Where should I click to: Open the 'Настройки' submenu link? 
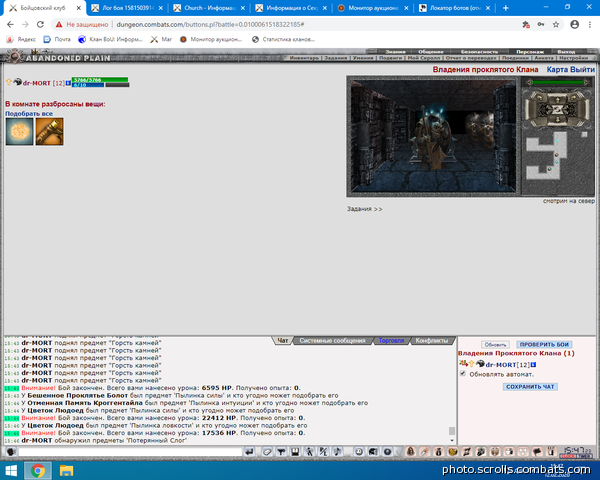click(574, 58)
